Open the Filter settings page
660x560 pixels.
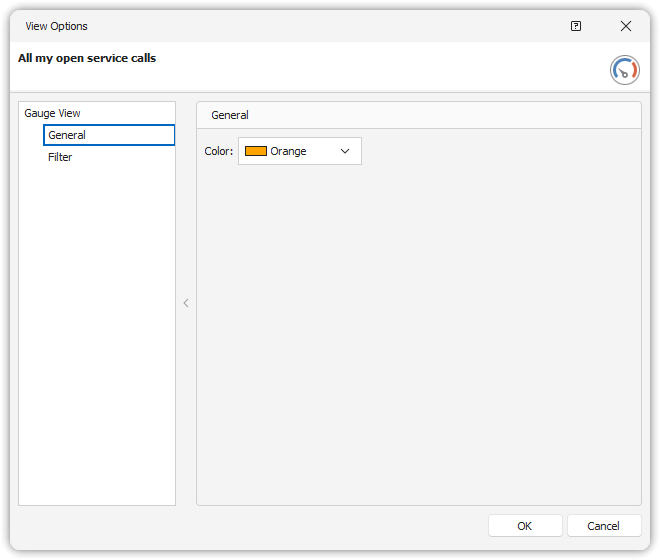coord(60,157)
